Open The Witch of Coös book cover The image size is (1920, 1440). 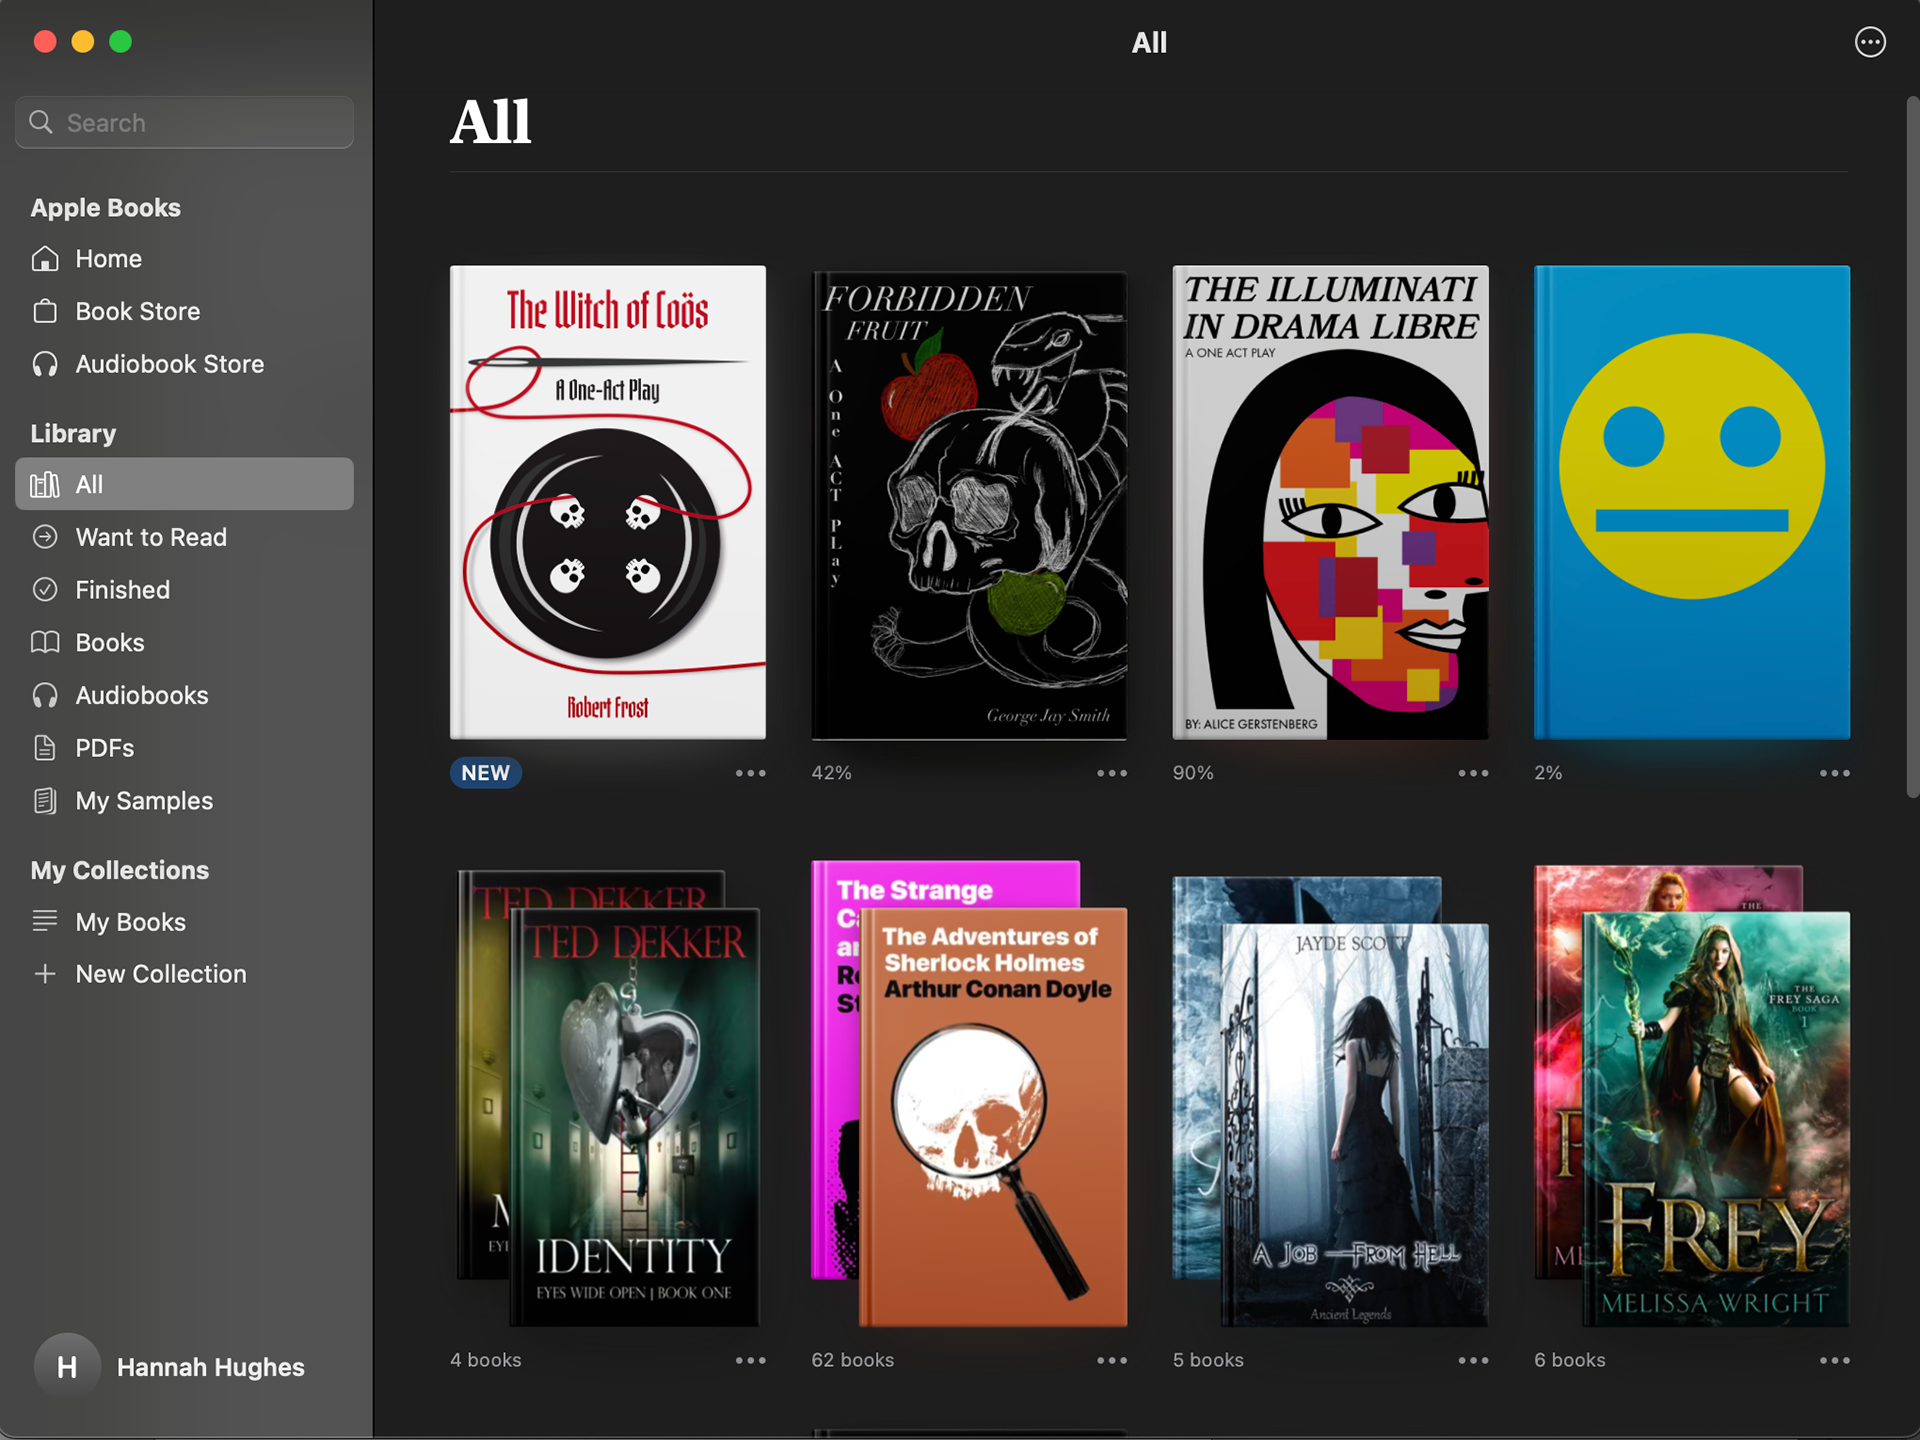(608, 502)
